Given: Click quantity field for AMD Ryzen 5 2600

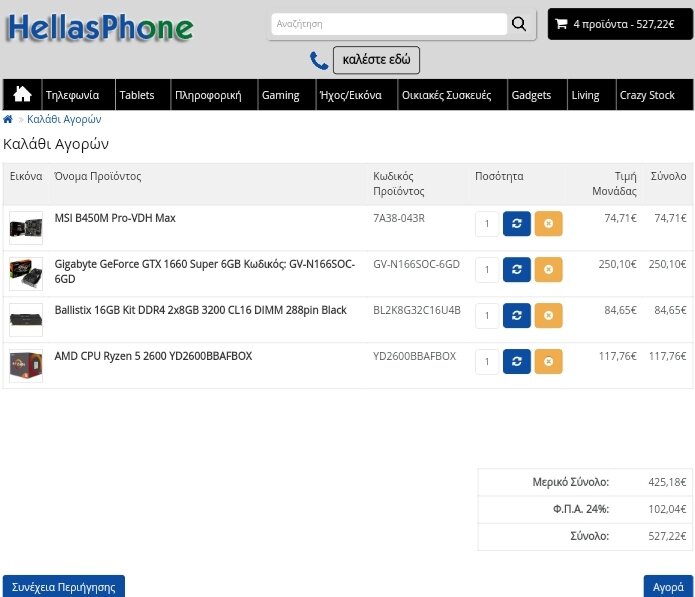Looking at the screenshot, I should point(487,362).
